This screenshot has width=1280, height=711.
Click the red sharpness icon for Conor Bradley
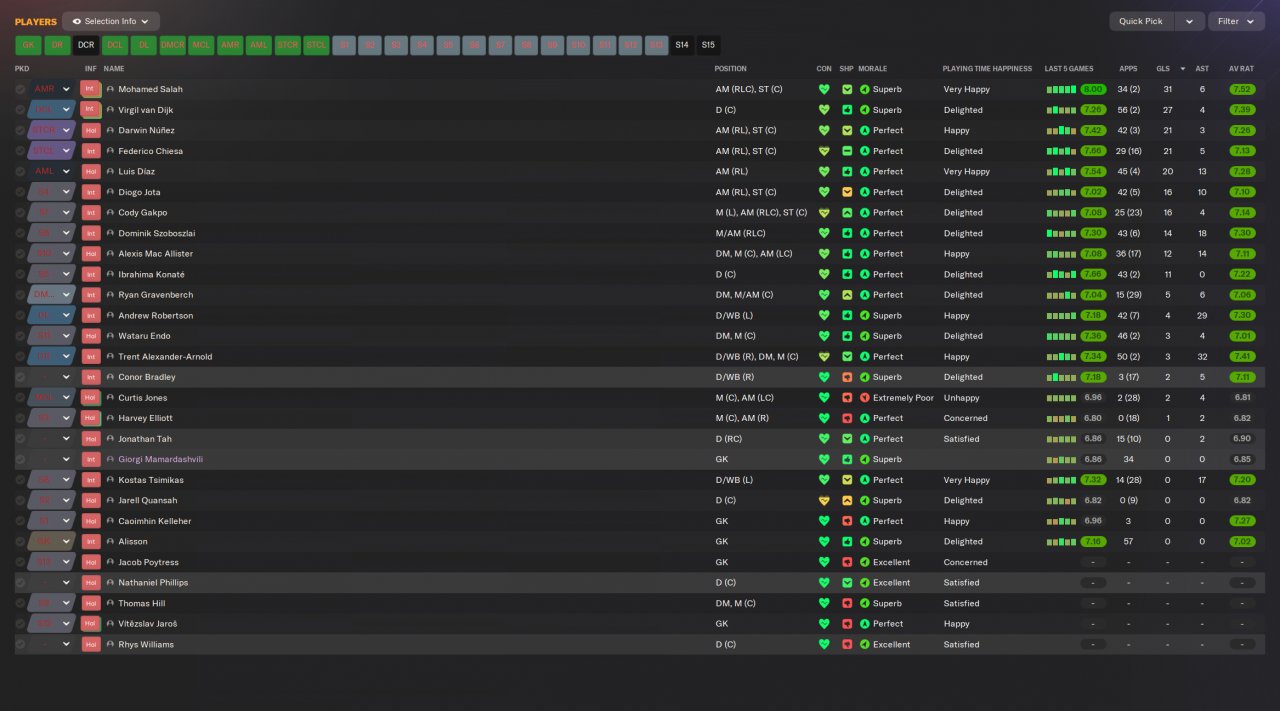[x=847, y=377]
